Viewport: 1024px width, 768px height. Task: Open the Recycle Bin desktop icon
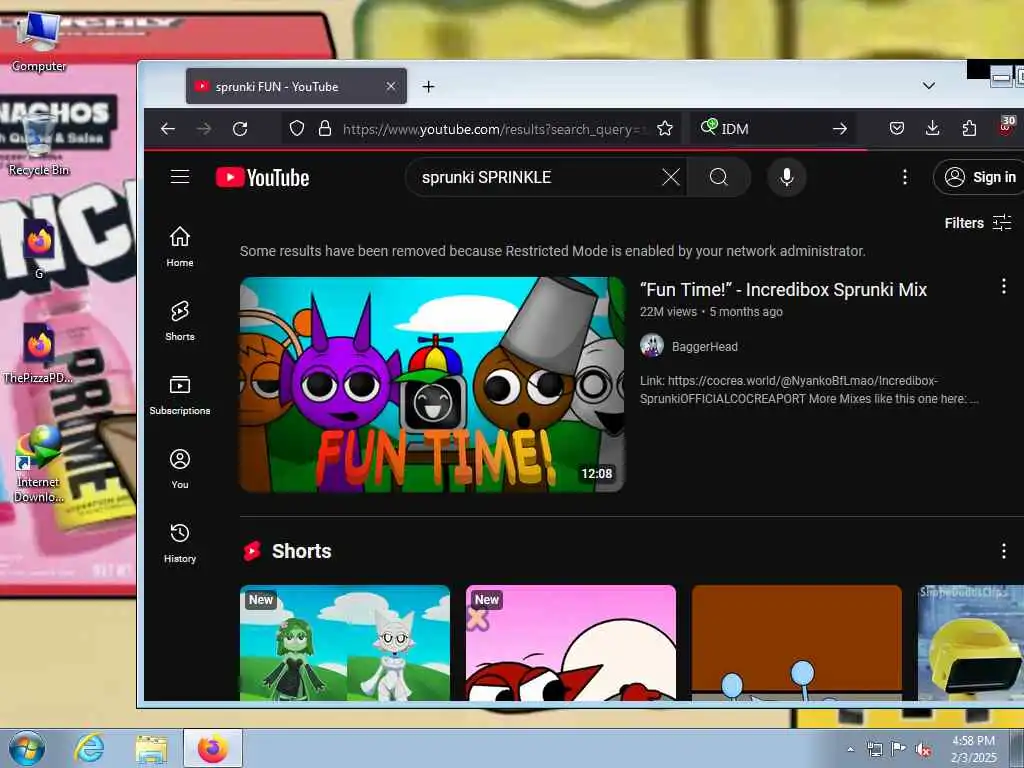pos(39,144)
